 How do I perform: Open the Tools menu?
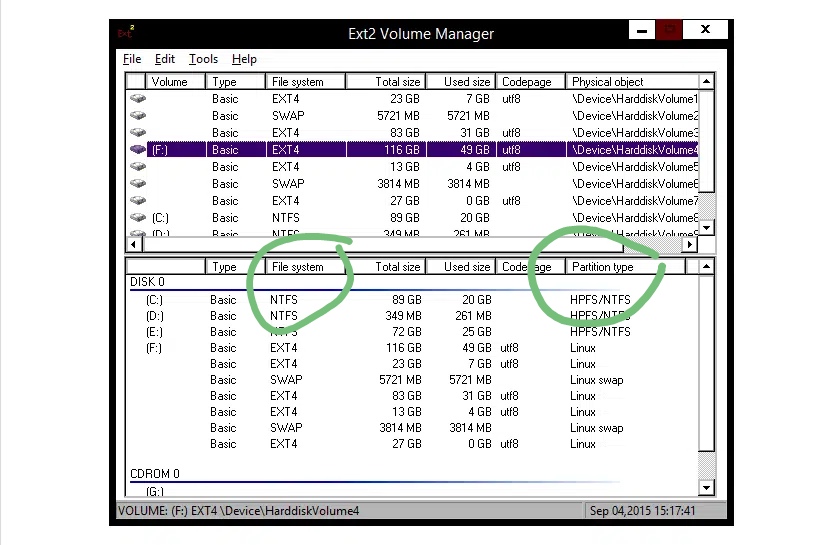(x=203, y=59)
